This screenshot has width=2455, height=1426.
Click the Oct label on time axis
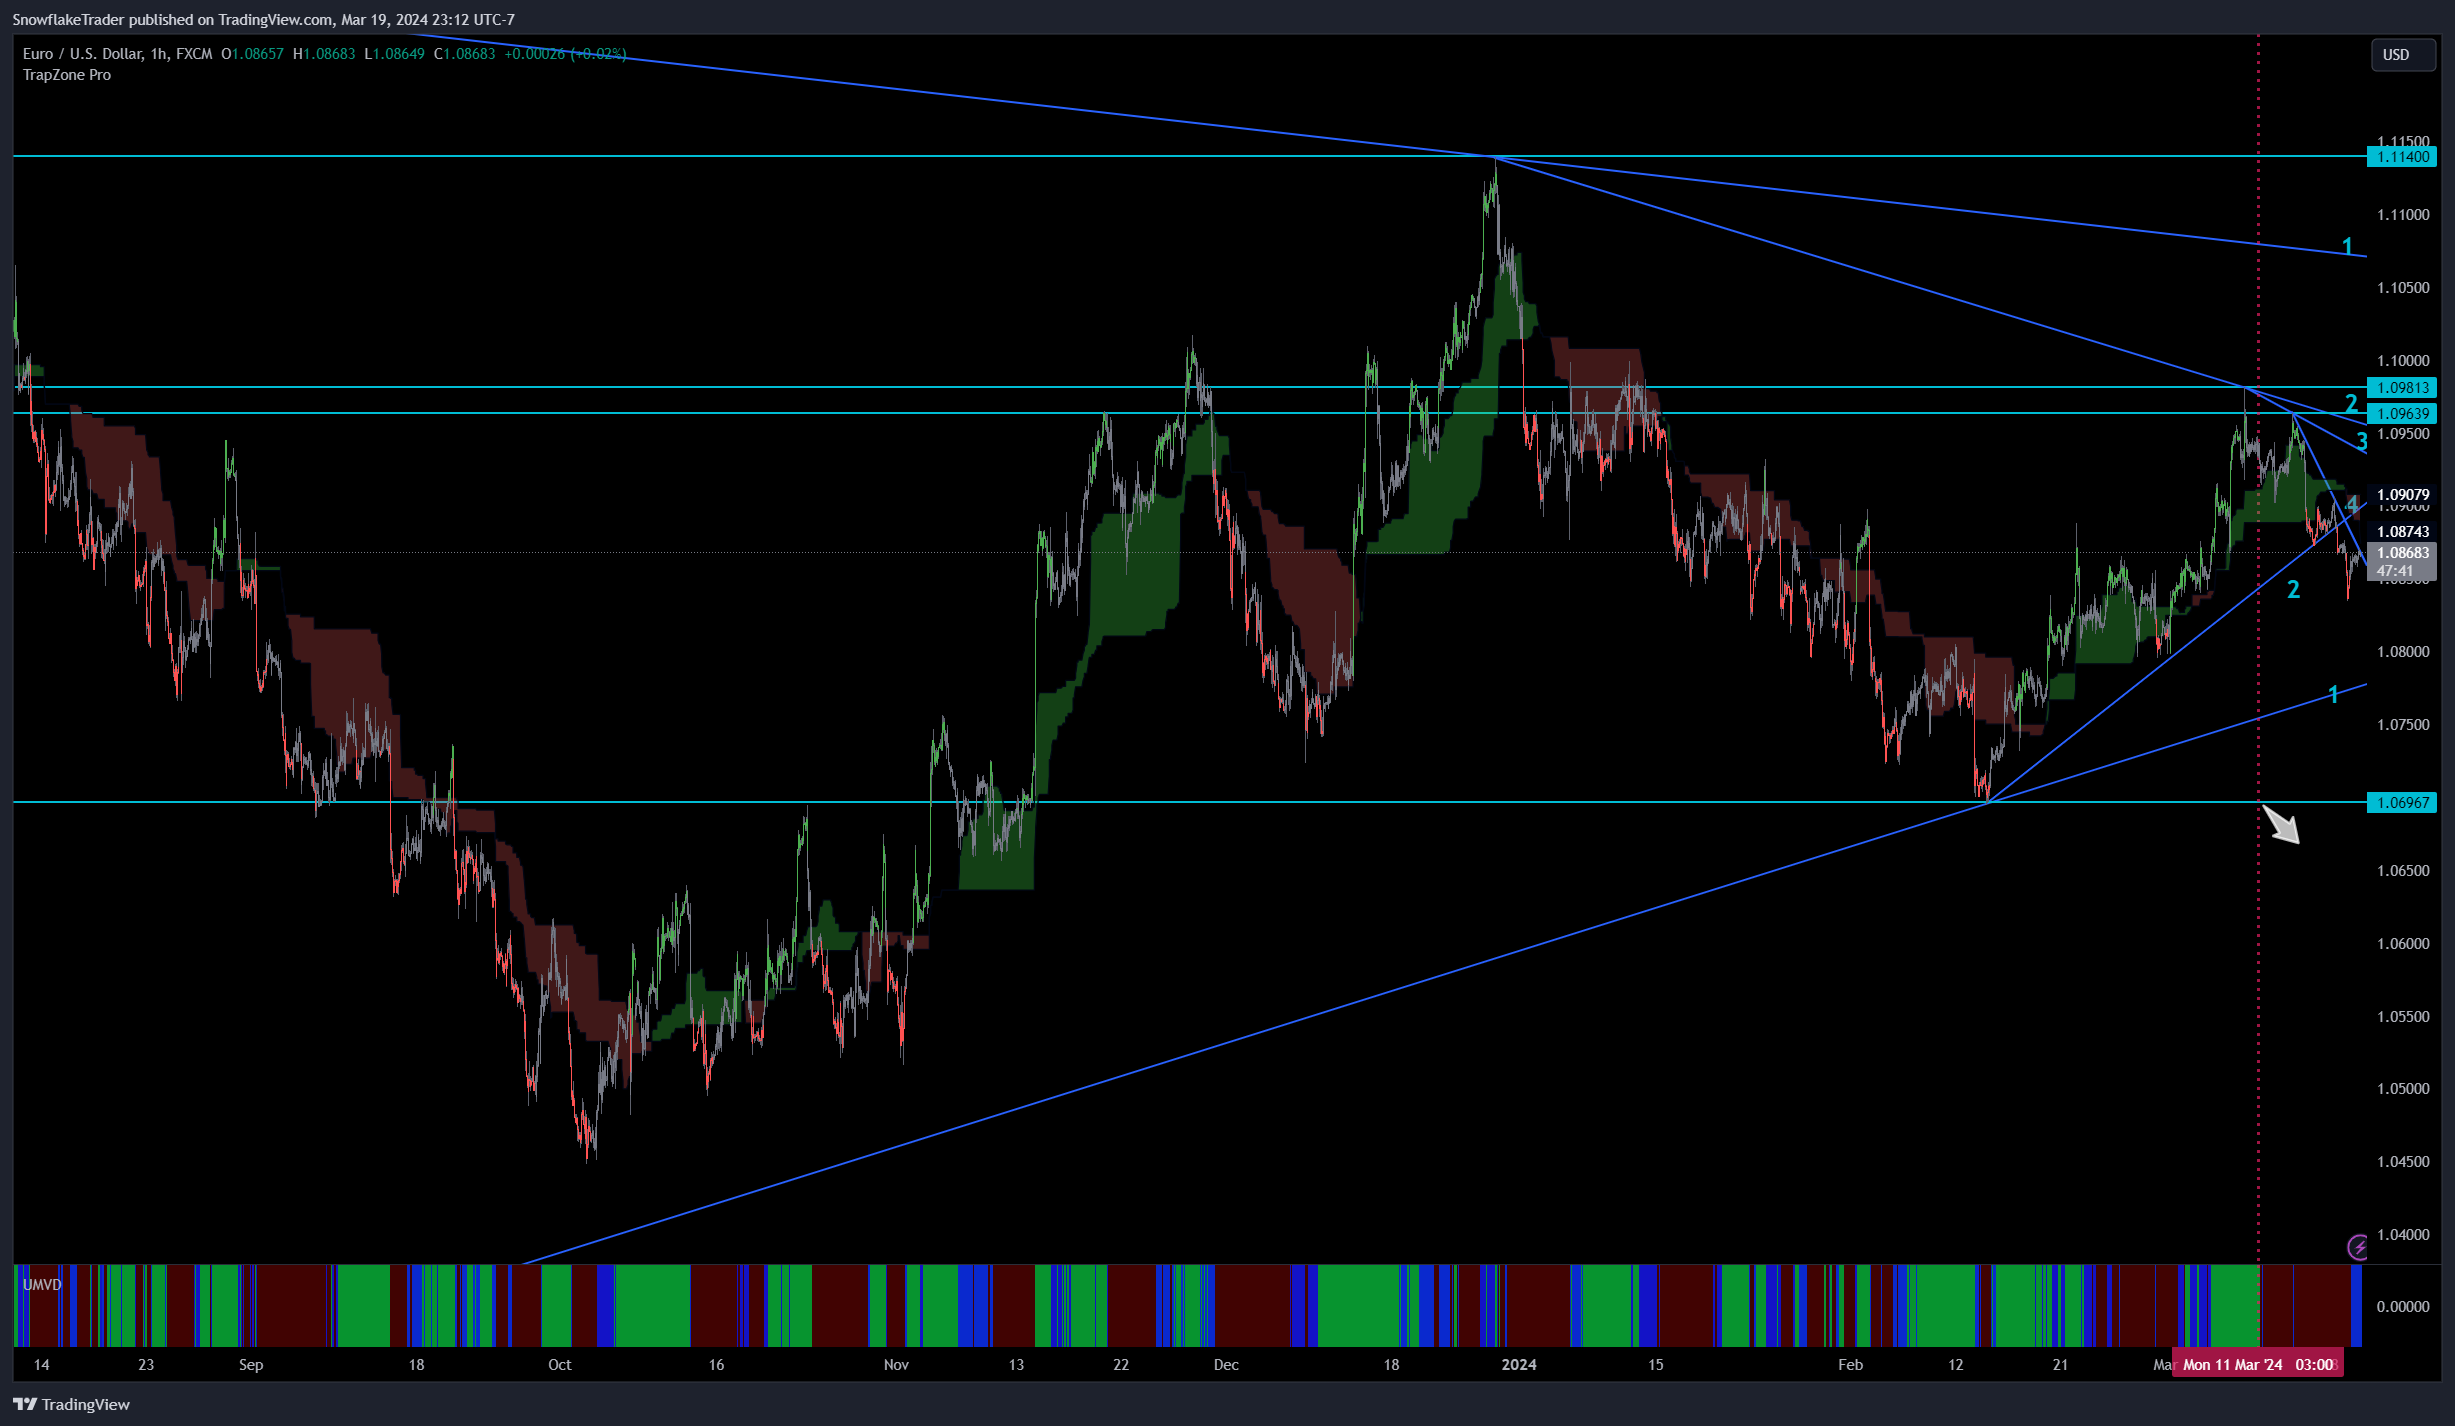click(560, 1365)
